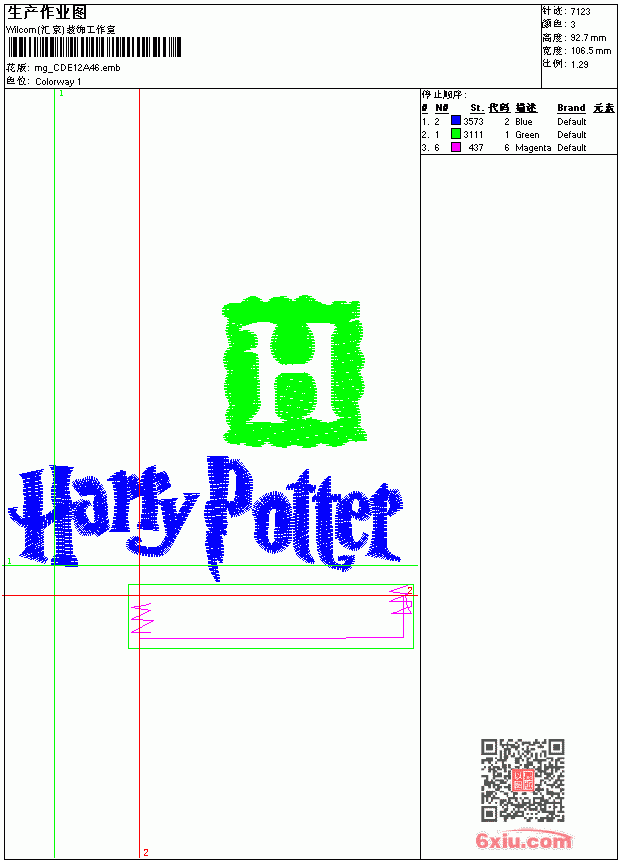Screen dimensions: 620x860
Task: Click the Blue color description
Action: (523, 121)
